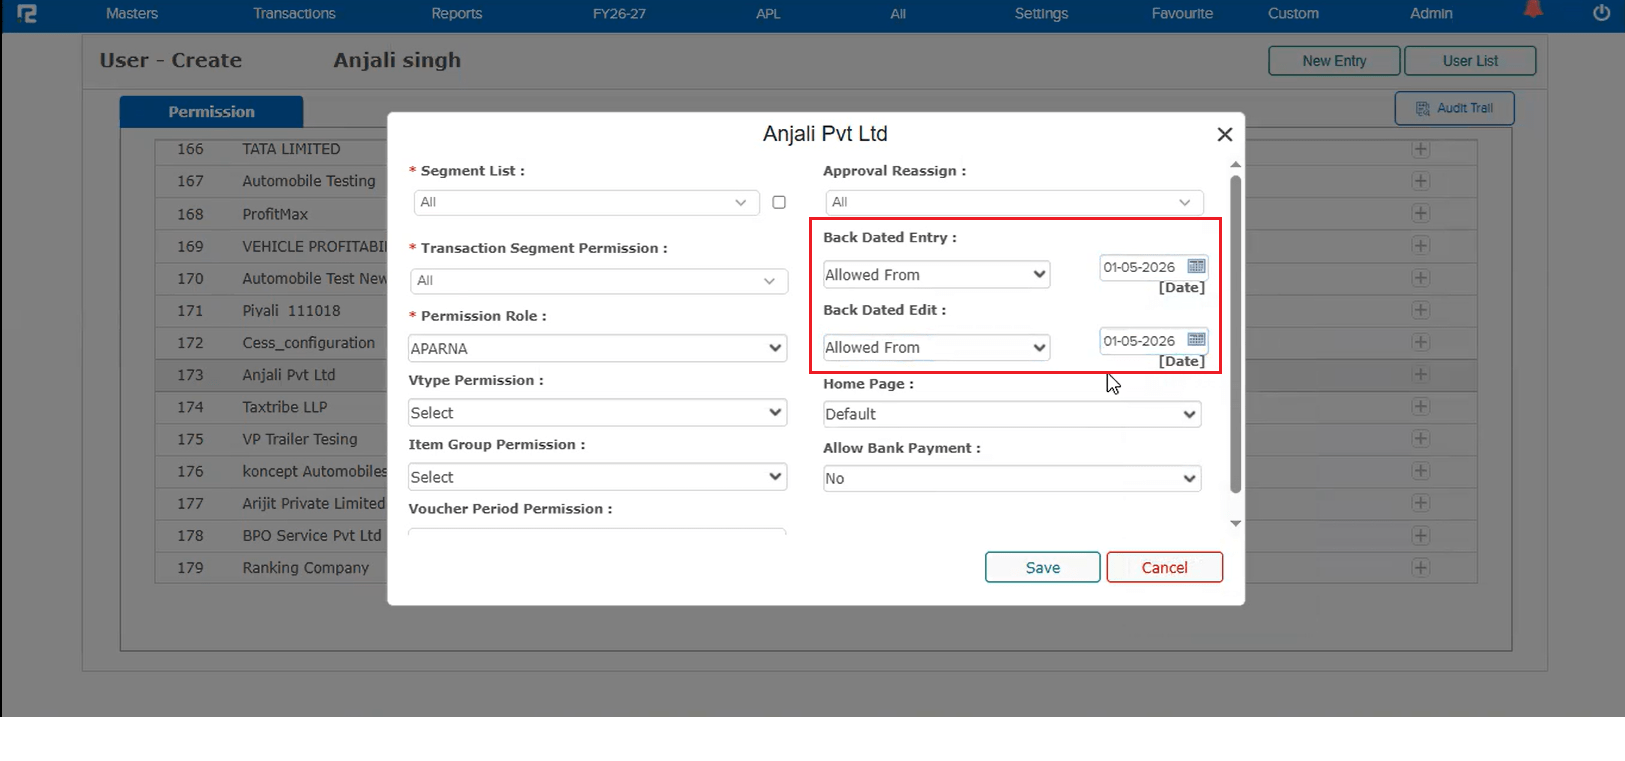Select the Permission tab
Viewport: 1625px width, 761px height.
211,111
